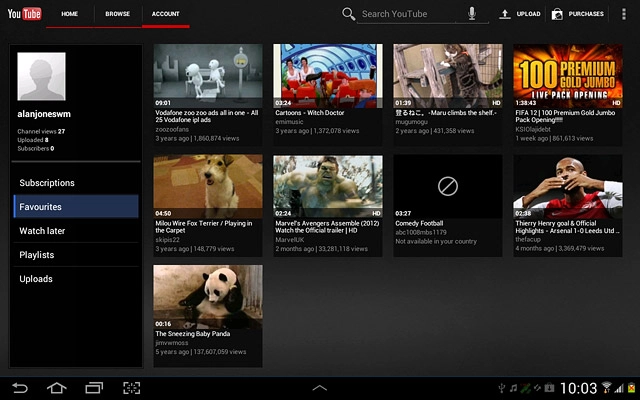Open Subscriptions in the sidebar
Viewport: 640px width, 400px height.
[x=47, y=183]
